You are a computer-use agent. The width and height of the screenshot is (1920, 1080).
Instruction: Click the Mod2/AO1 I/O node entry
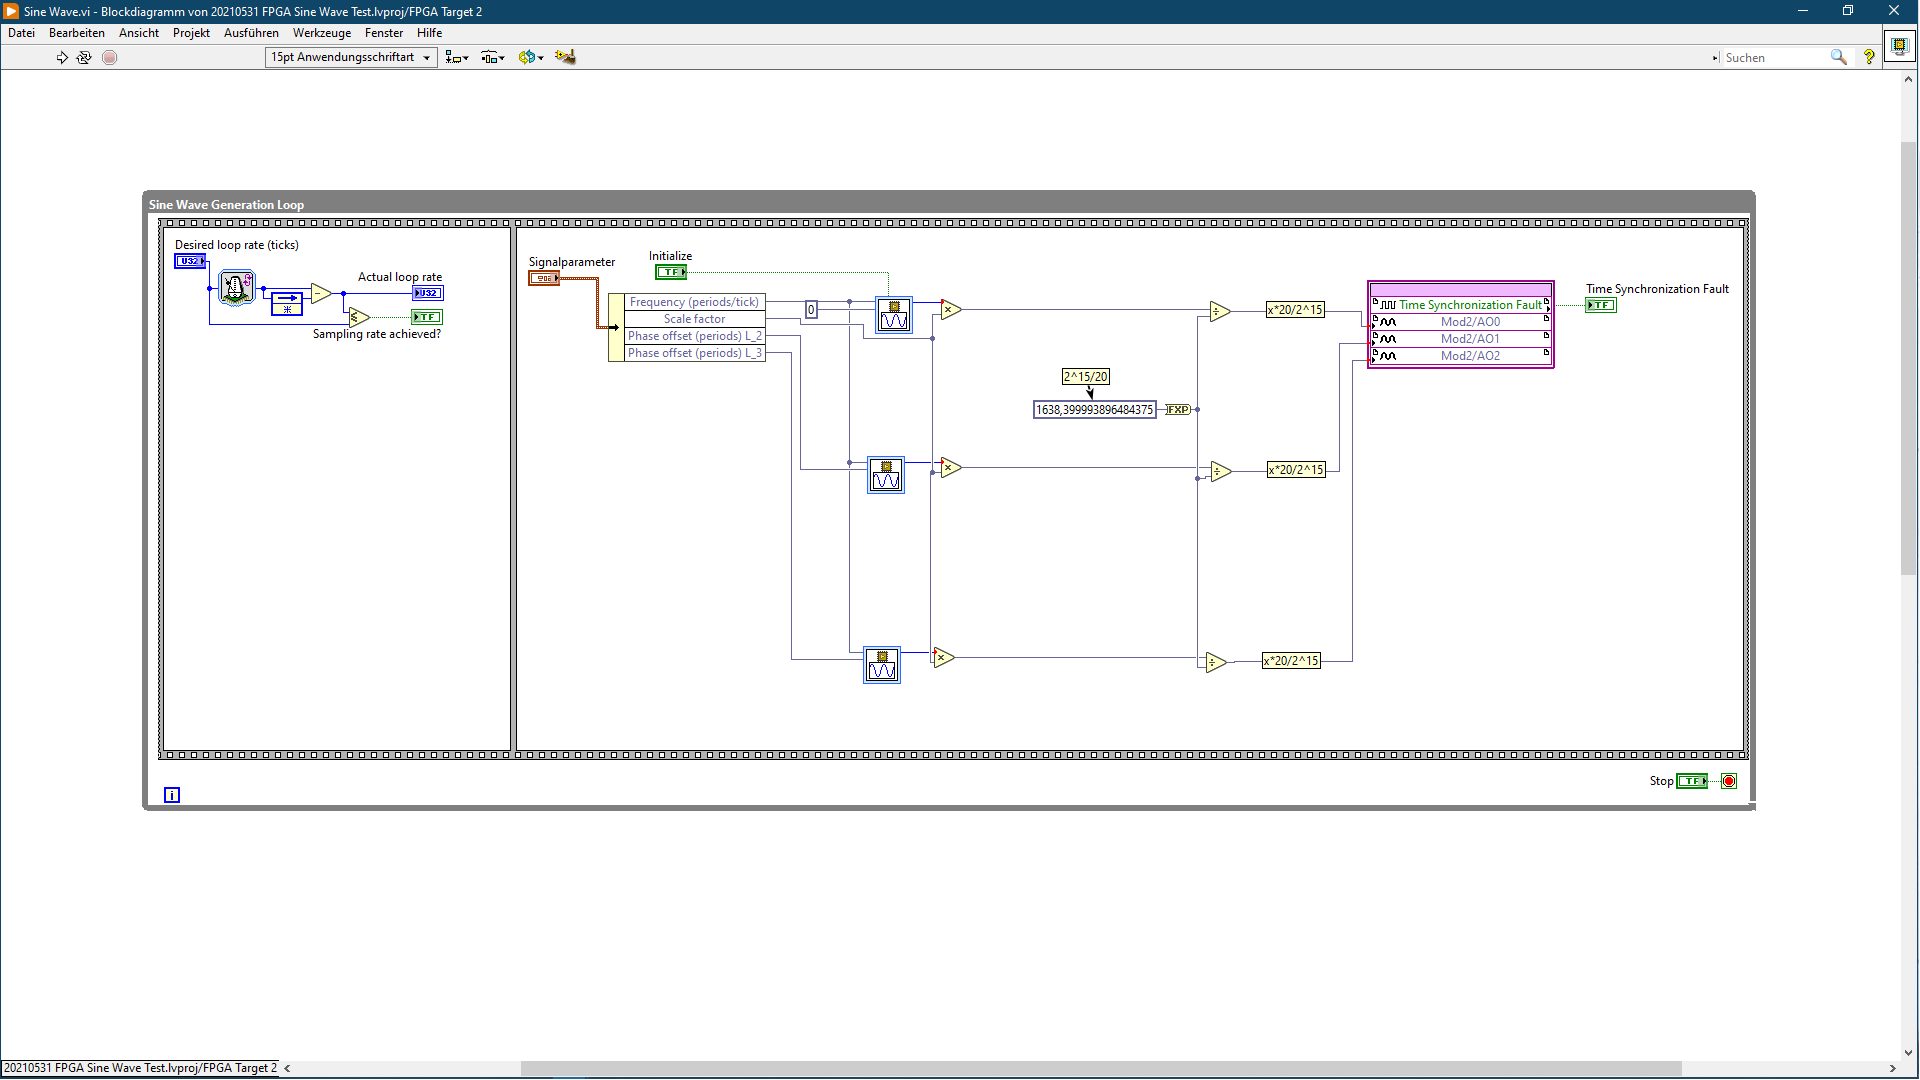pyautogui.click(x=1468, y=339)
